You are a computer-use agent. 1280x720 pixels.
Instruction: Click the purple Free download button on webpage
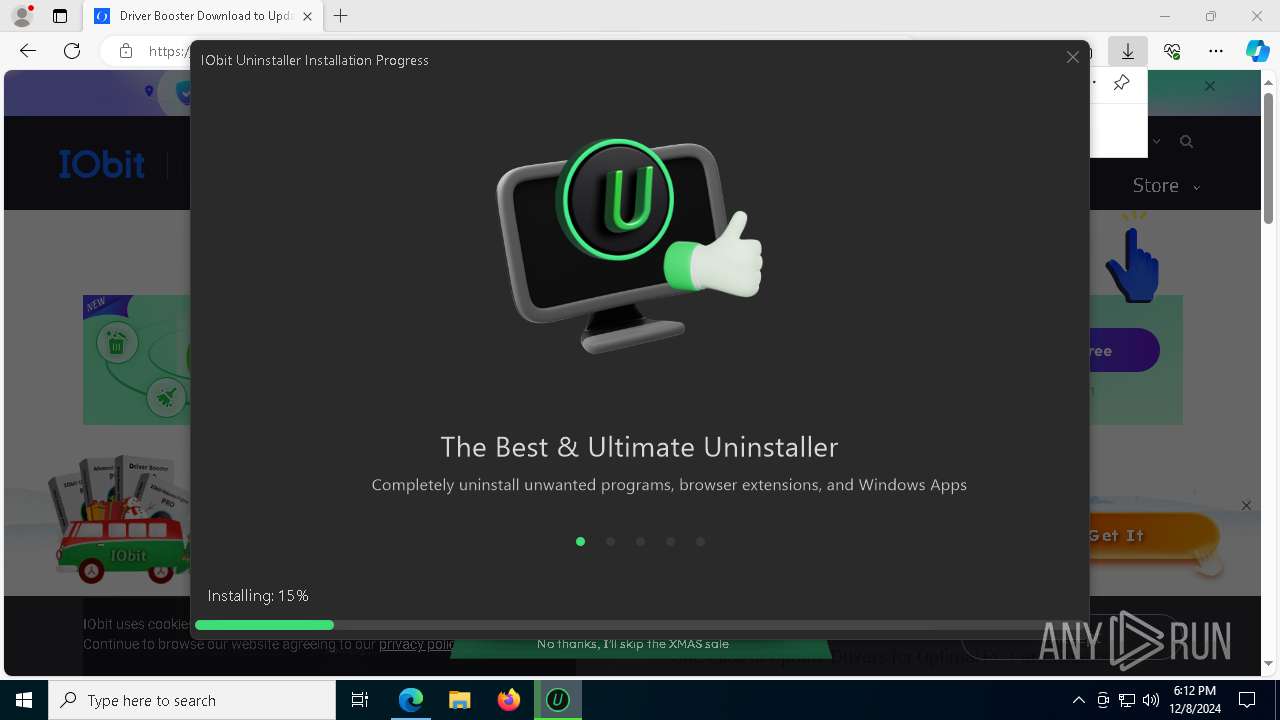[1124, 351]
